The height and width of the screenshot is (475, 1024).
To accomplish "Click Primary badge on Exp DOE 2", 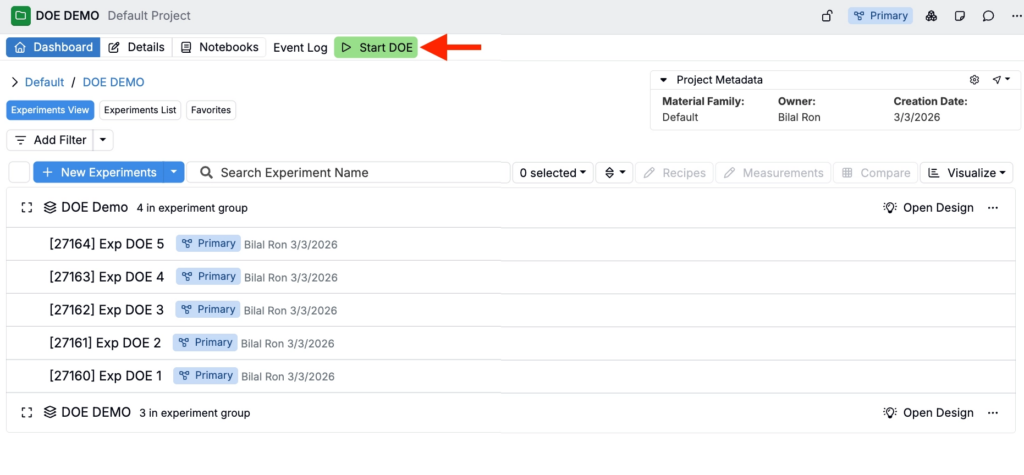I will point(205,342).
